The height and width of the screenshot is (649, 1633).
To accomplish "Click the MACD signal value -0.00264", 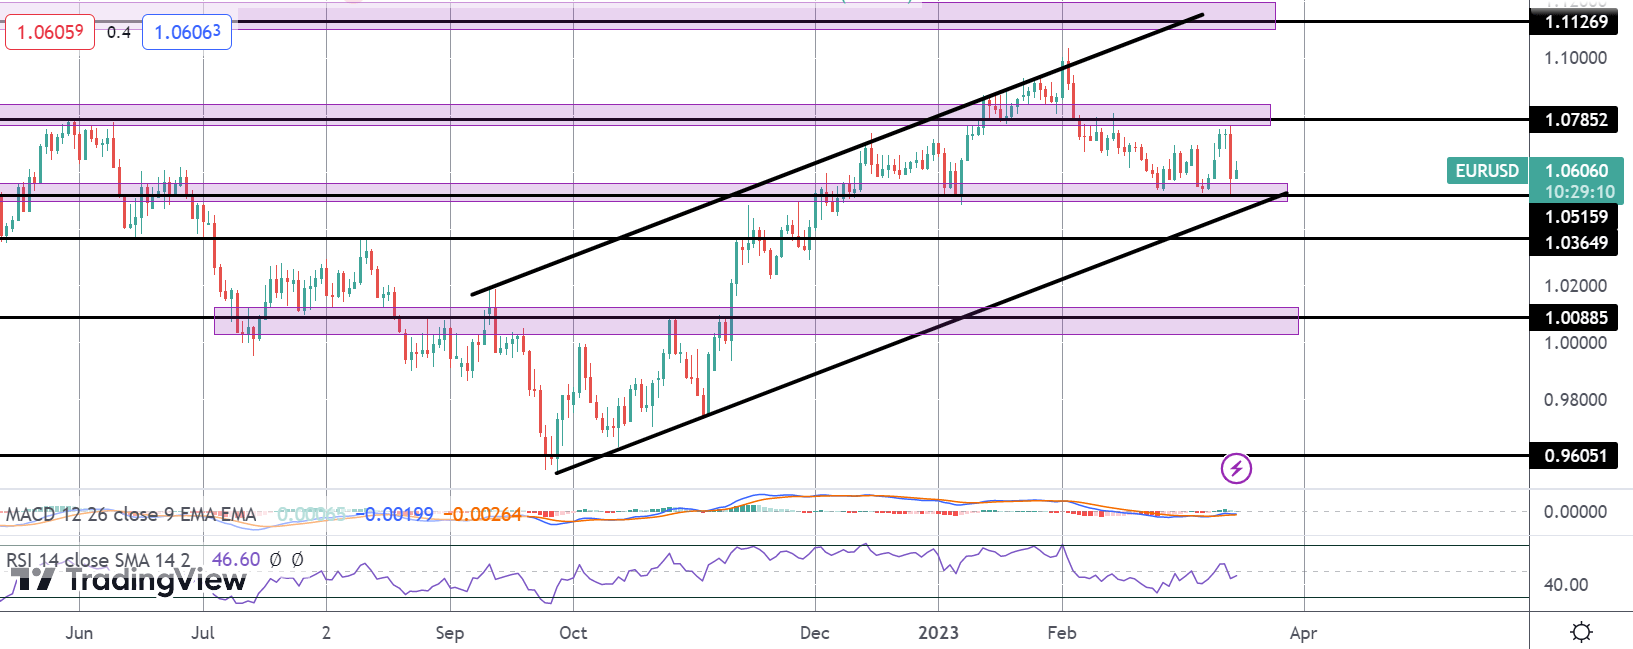I will 484,514.
